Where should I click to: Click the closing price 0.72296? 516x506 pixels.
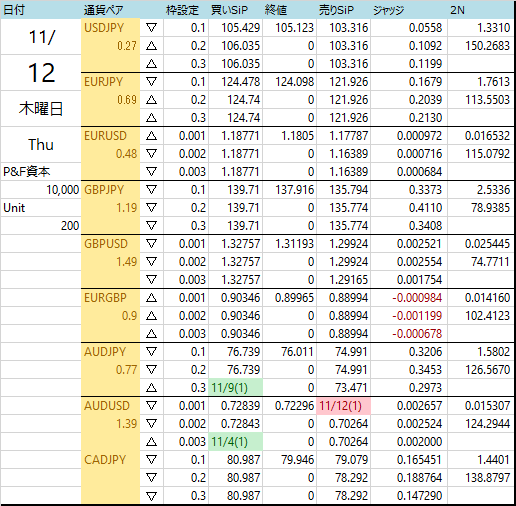tap(295, 406)
